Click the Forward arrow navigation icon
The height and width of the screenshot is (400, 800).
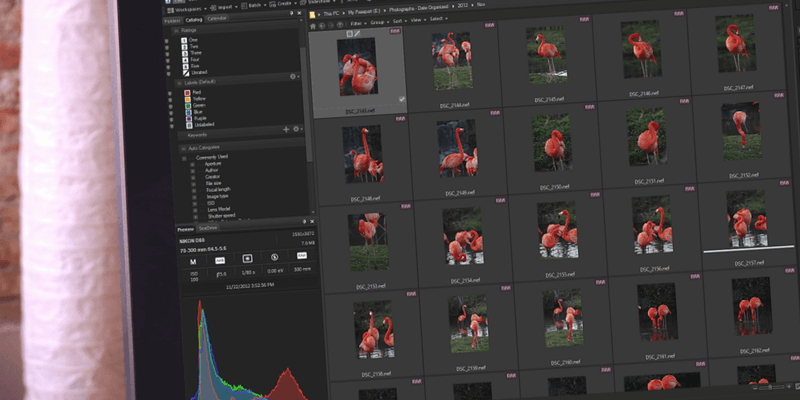[331, 25]
